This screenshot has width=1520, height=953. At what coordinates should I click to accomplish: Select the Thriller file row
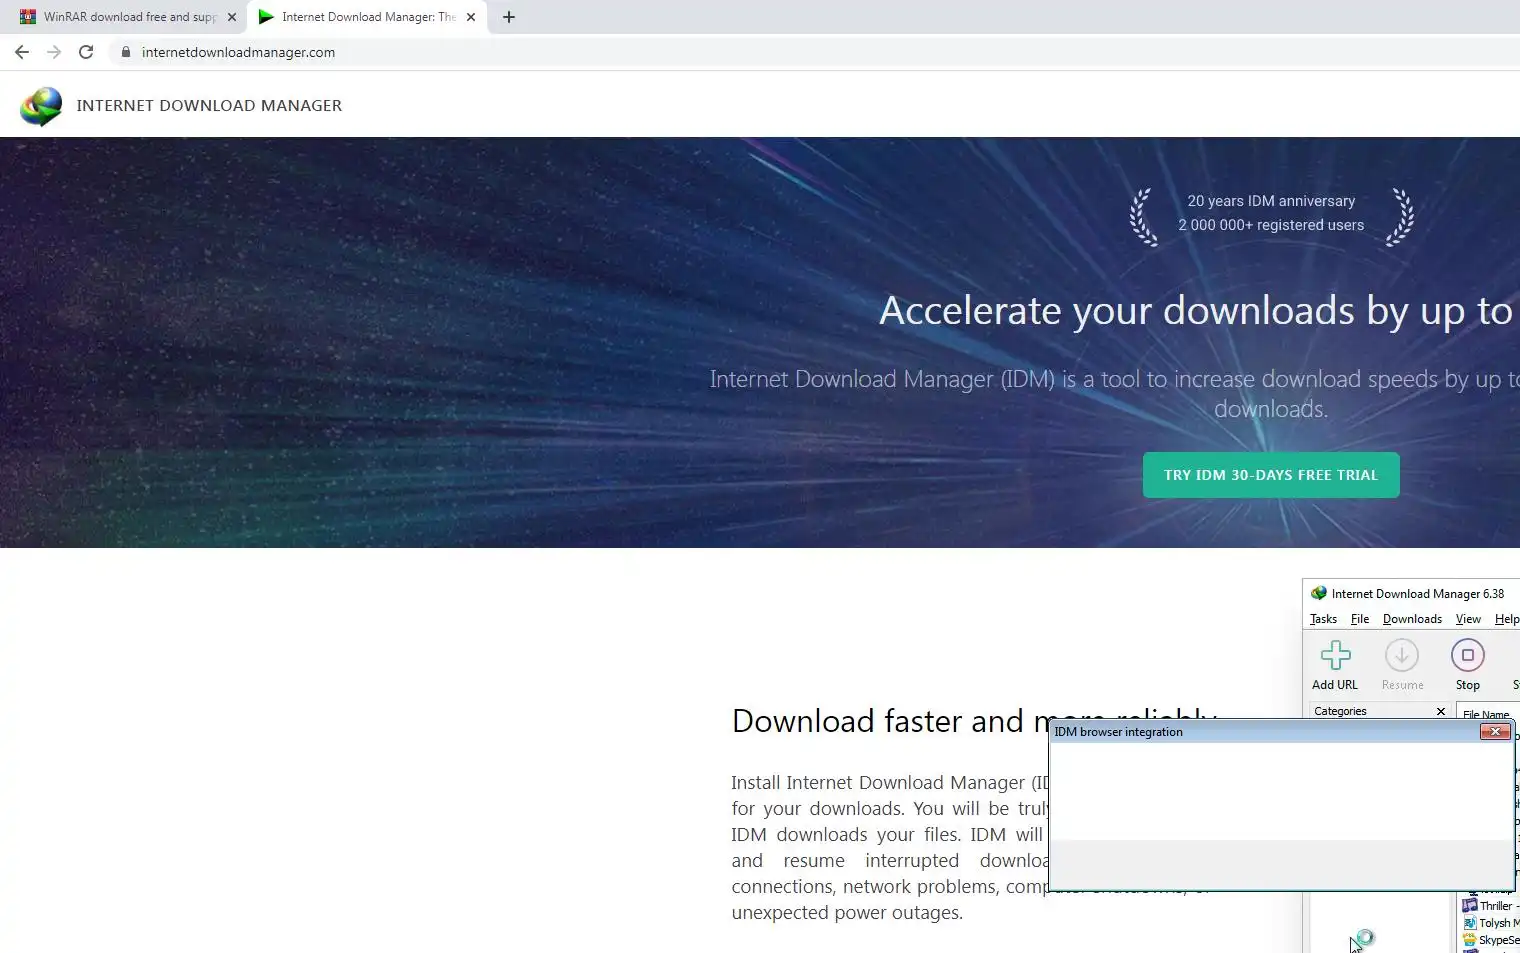[1490, 906]
